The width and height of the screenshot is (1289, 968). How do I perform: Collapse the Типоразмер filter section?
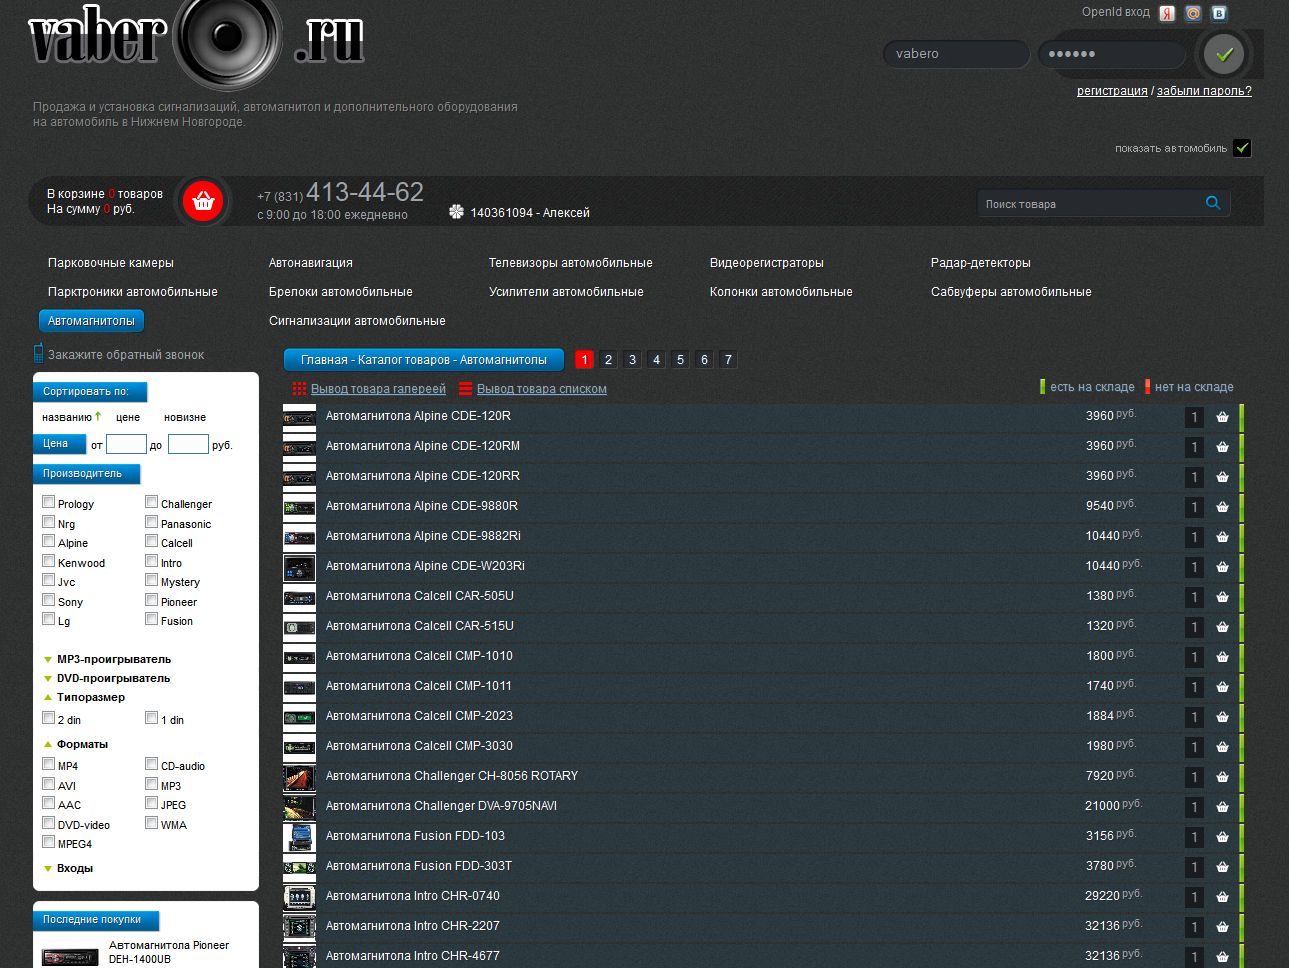(91, 697)
